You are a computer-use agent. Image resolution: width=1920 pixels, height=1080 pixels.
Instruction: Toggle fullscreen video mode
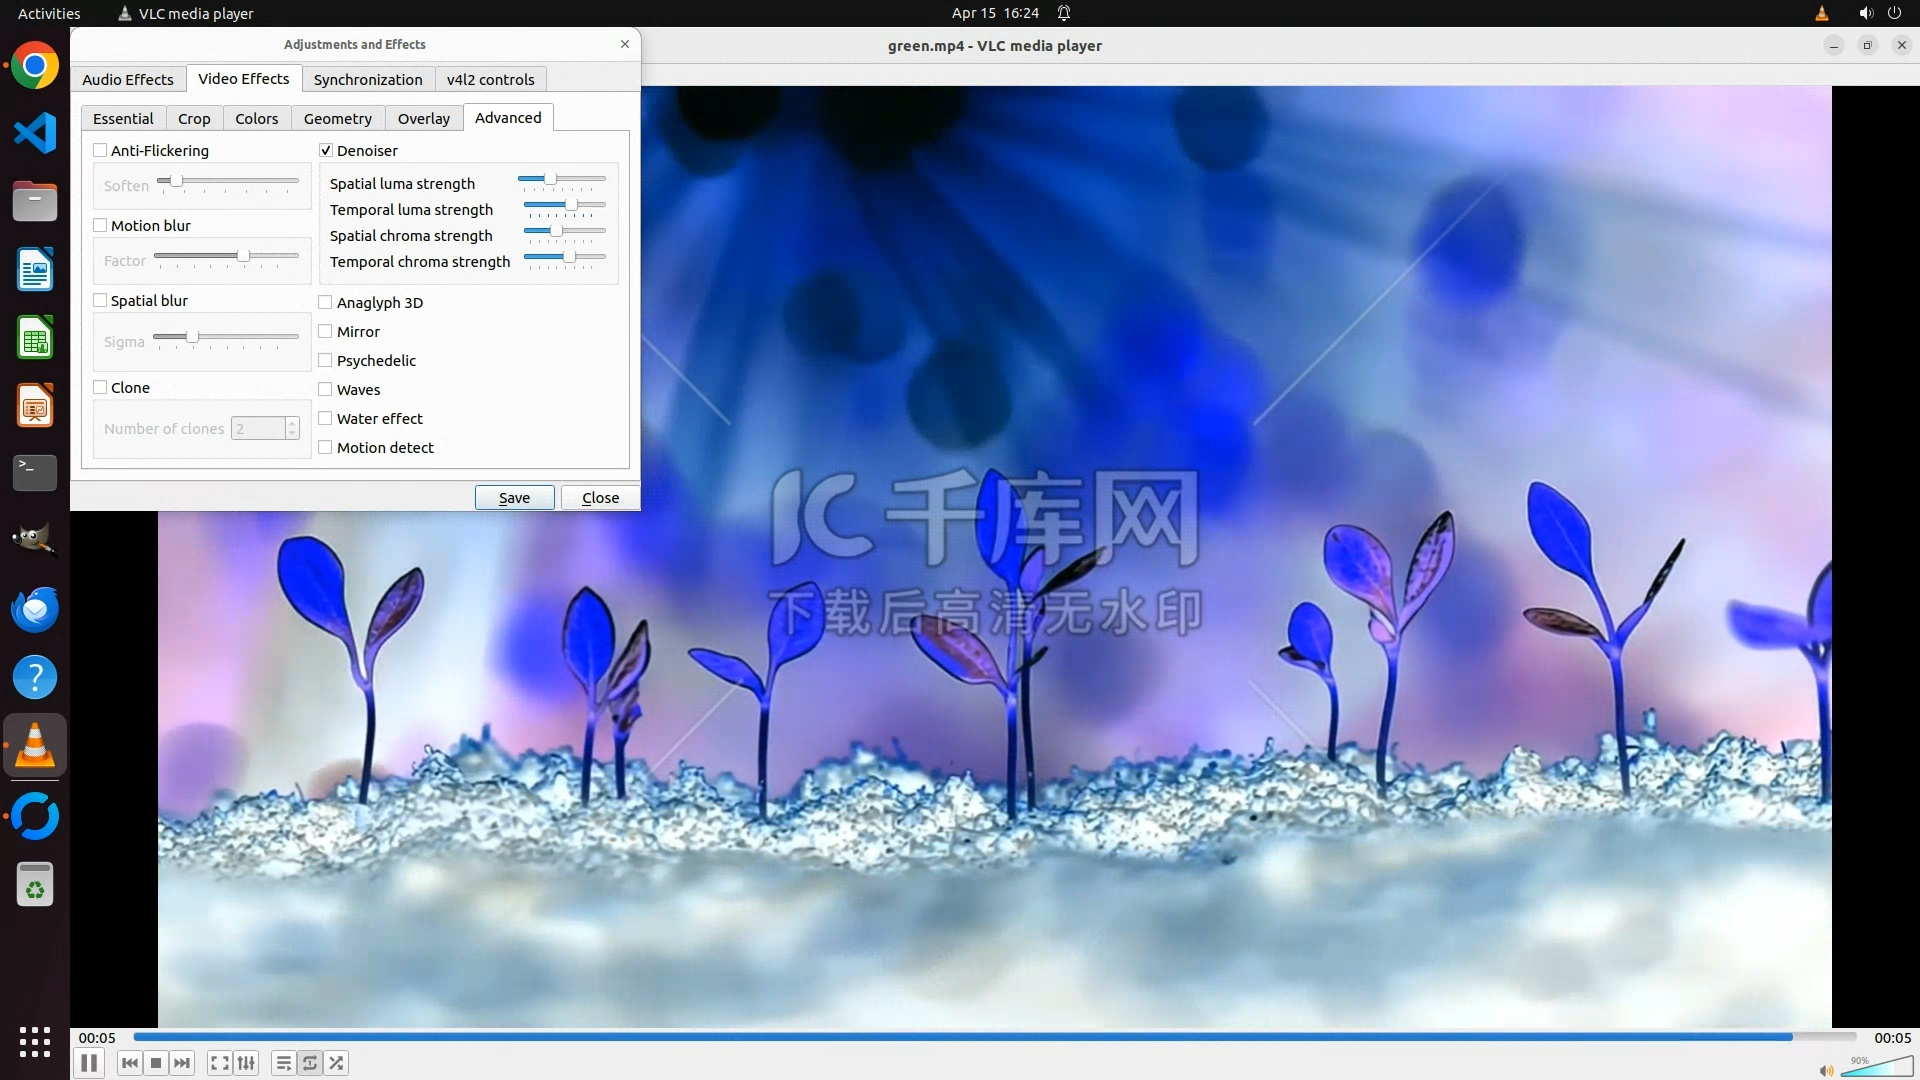[220, 1063]
